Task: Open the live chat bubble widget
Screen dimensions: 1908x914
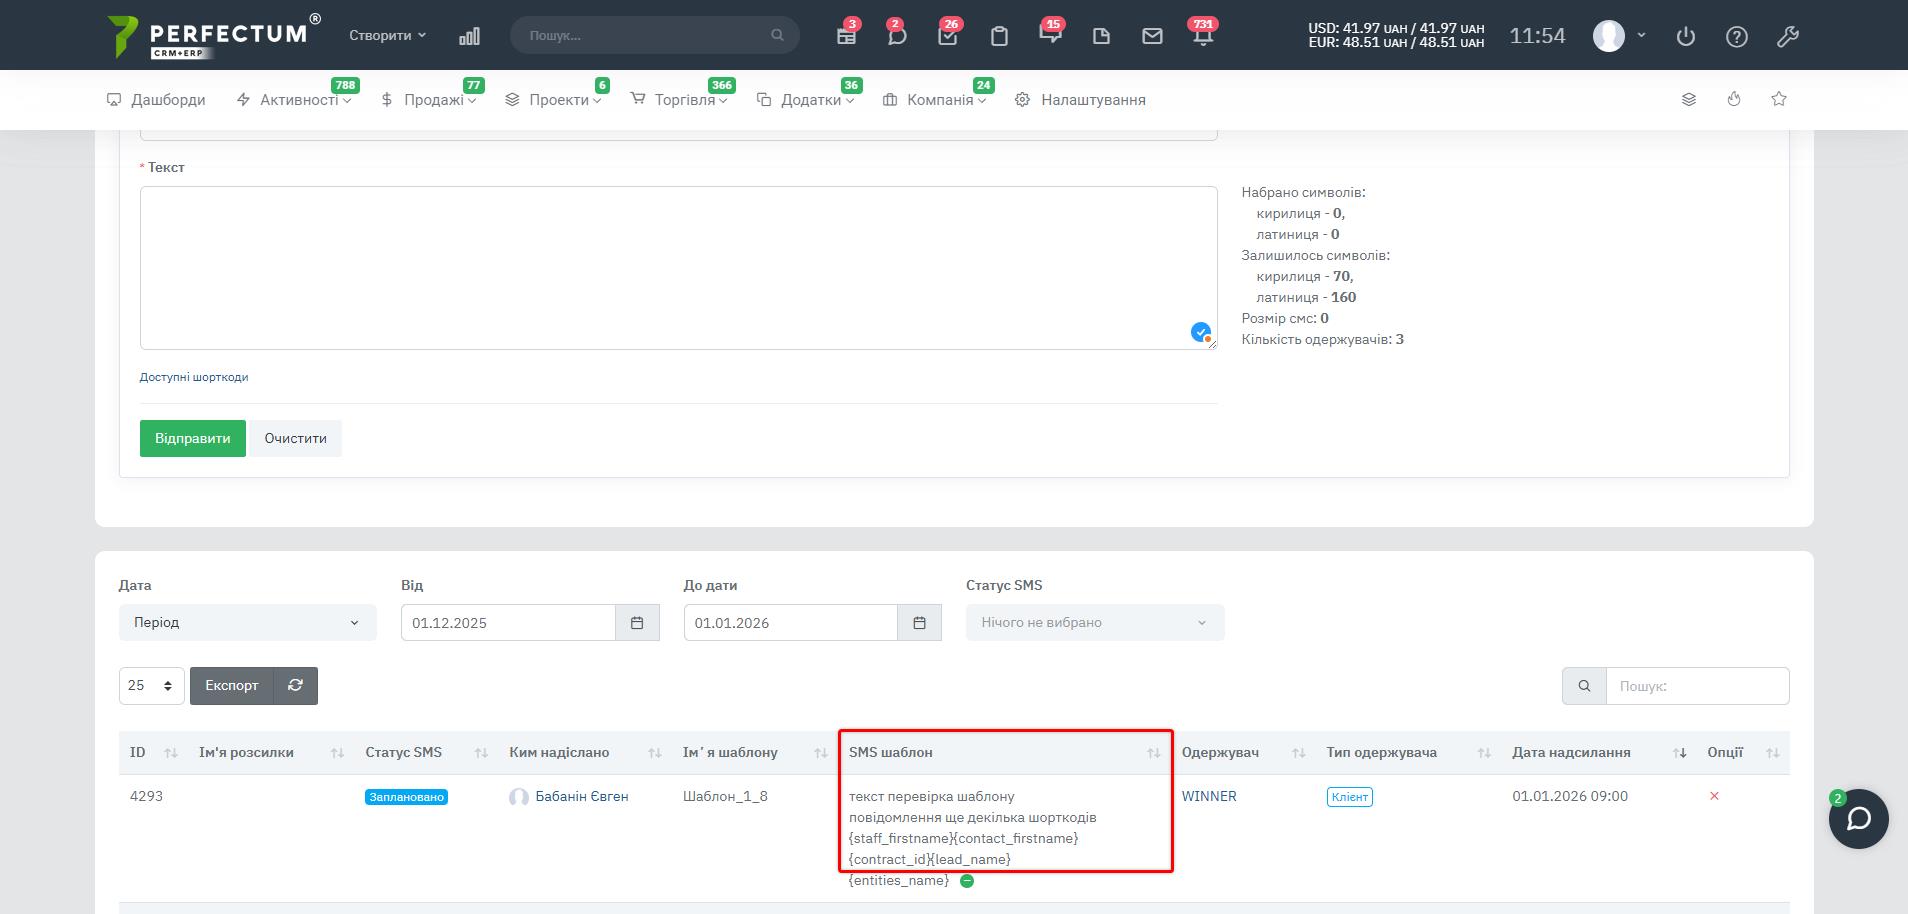Action: [1858, 819]
